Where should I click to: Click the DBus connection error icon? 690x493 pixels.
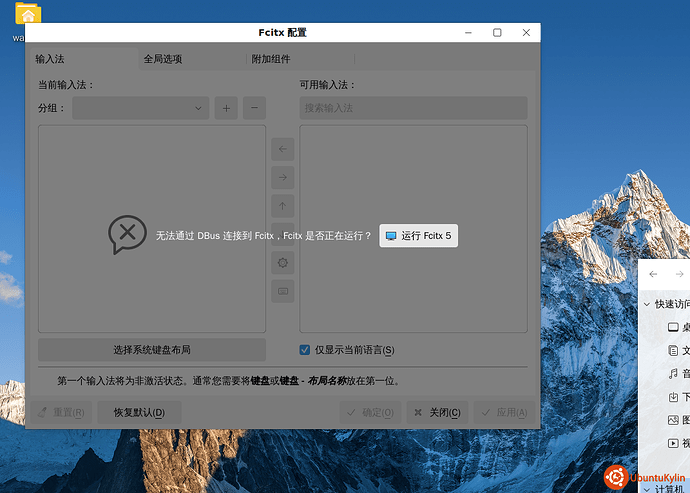[128, 235]
